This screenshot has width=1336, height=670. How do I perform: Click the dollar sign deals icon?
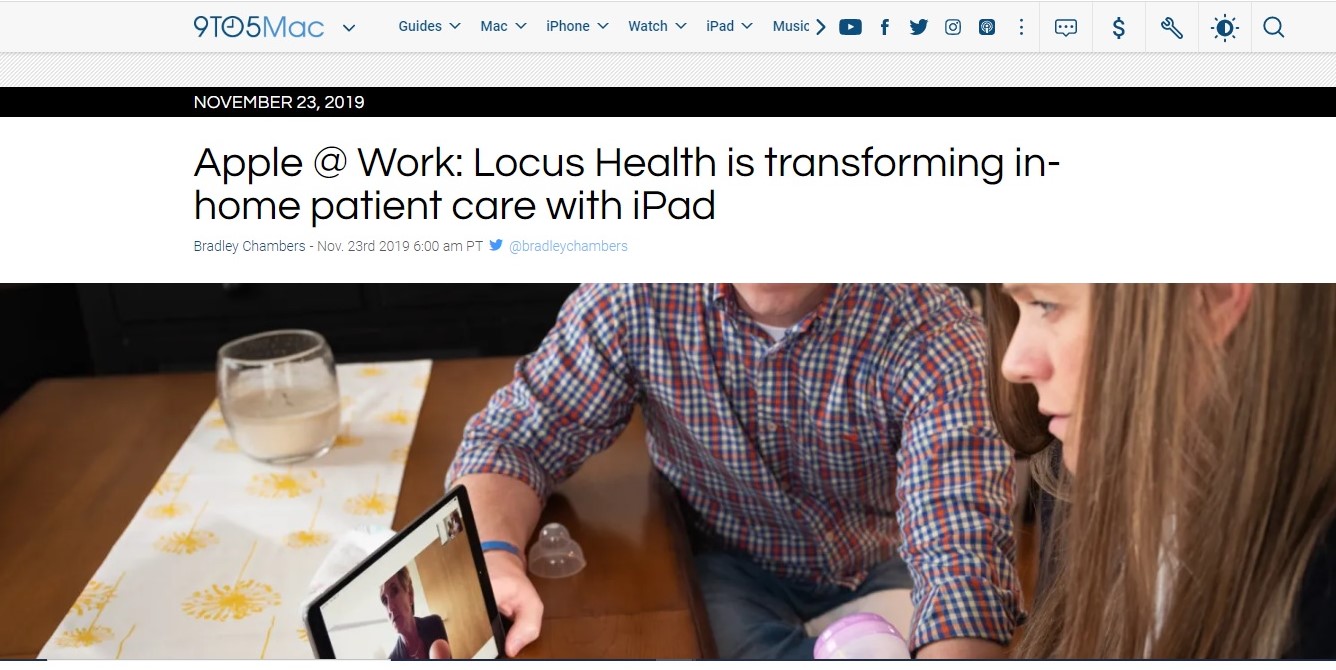(1119, 28)
